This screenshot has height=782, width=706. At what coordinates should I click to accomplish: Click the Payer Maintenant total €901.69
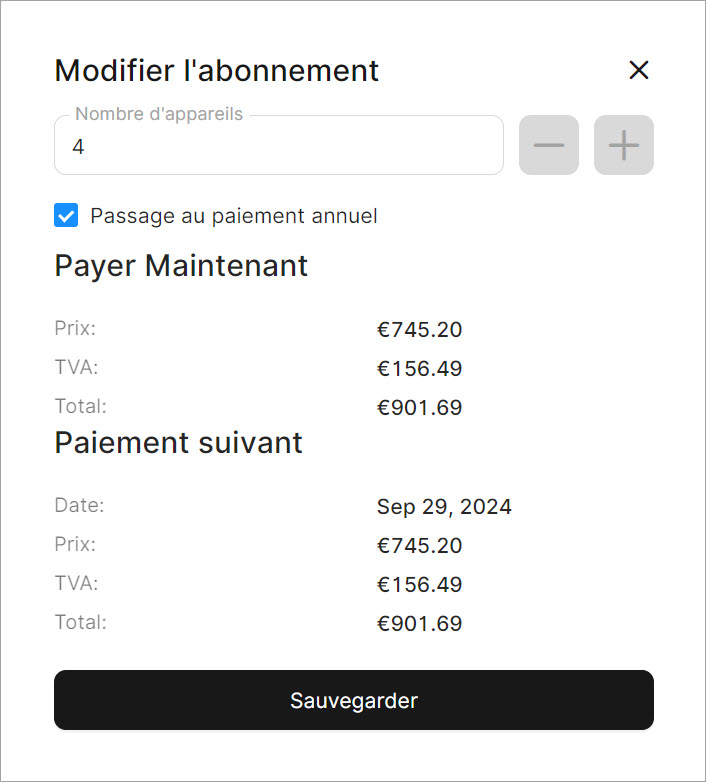(x=419, y=408)
